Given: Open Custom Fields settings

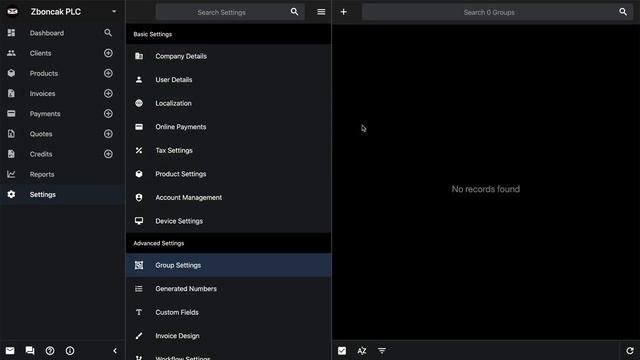Looking at the screenshot, I should (229, 312).
